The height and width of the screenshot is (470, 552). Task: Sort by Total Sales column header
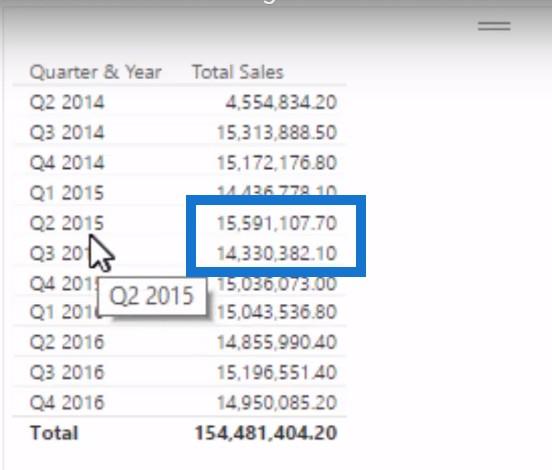[238, 72]
